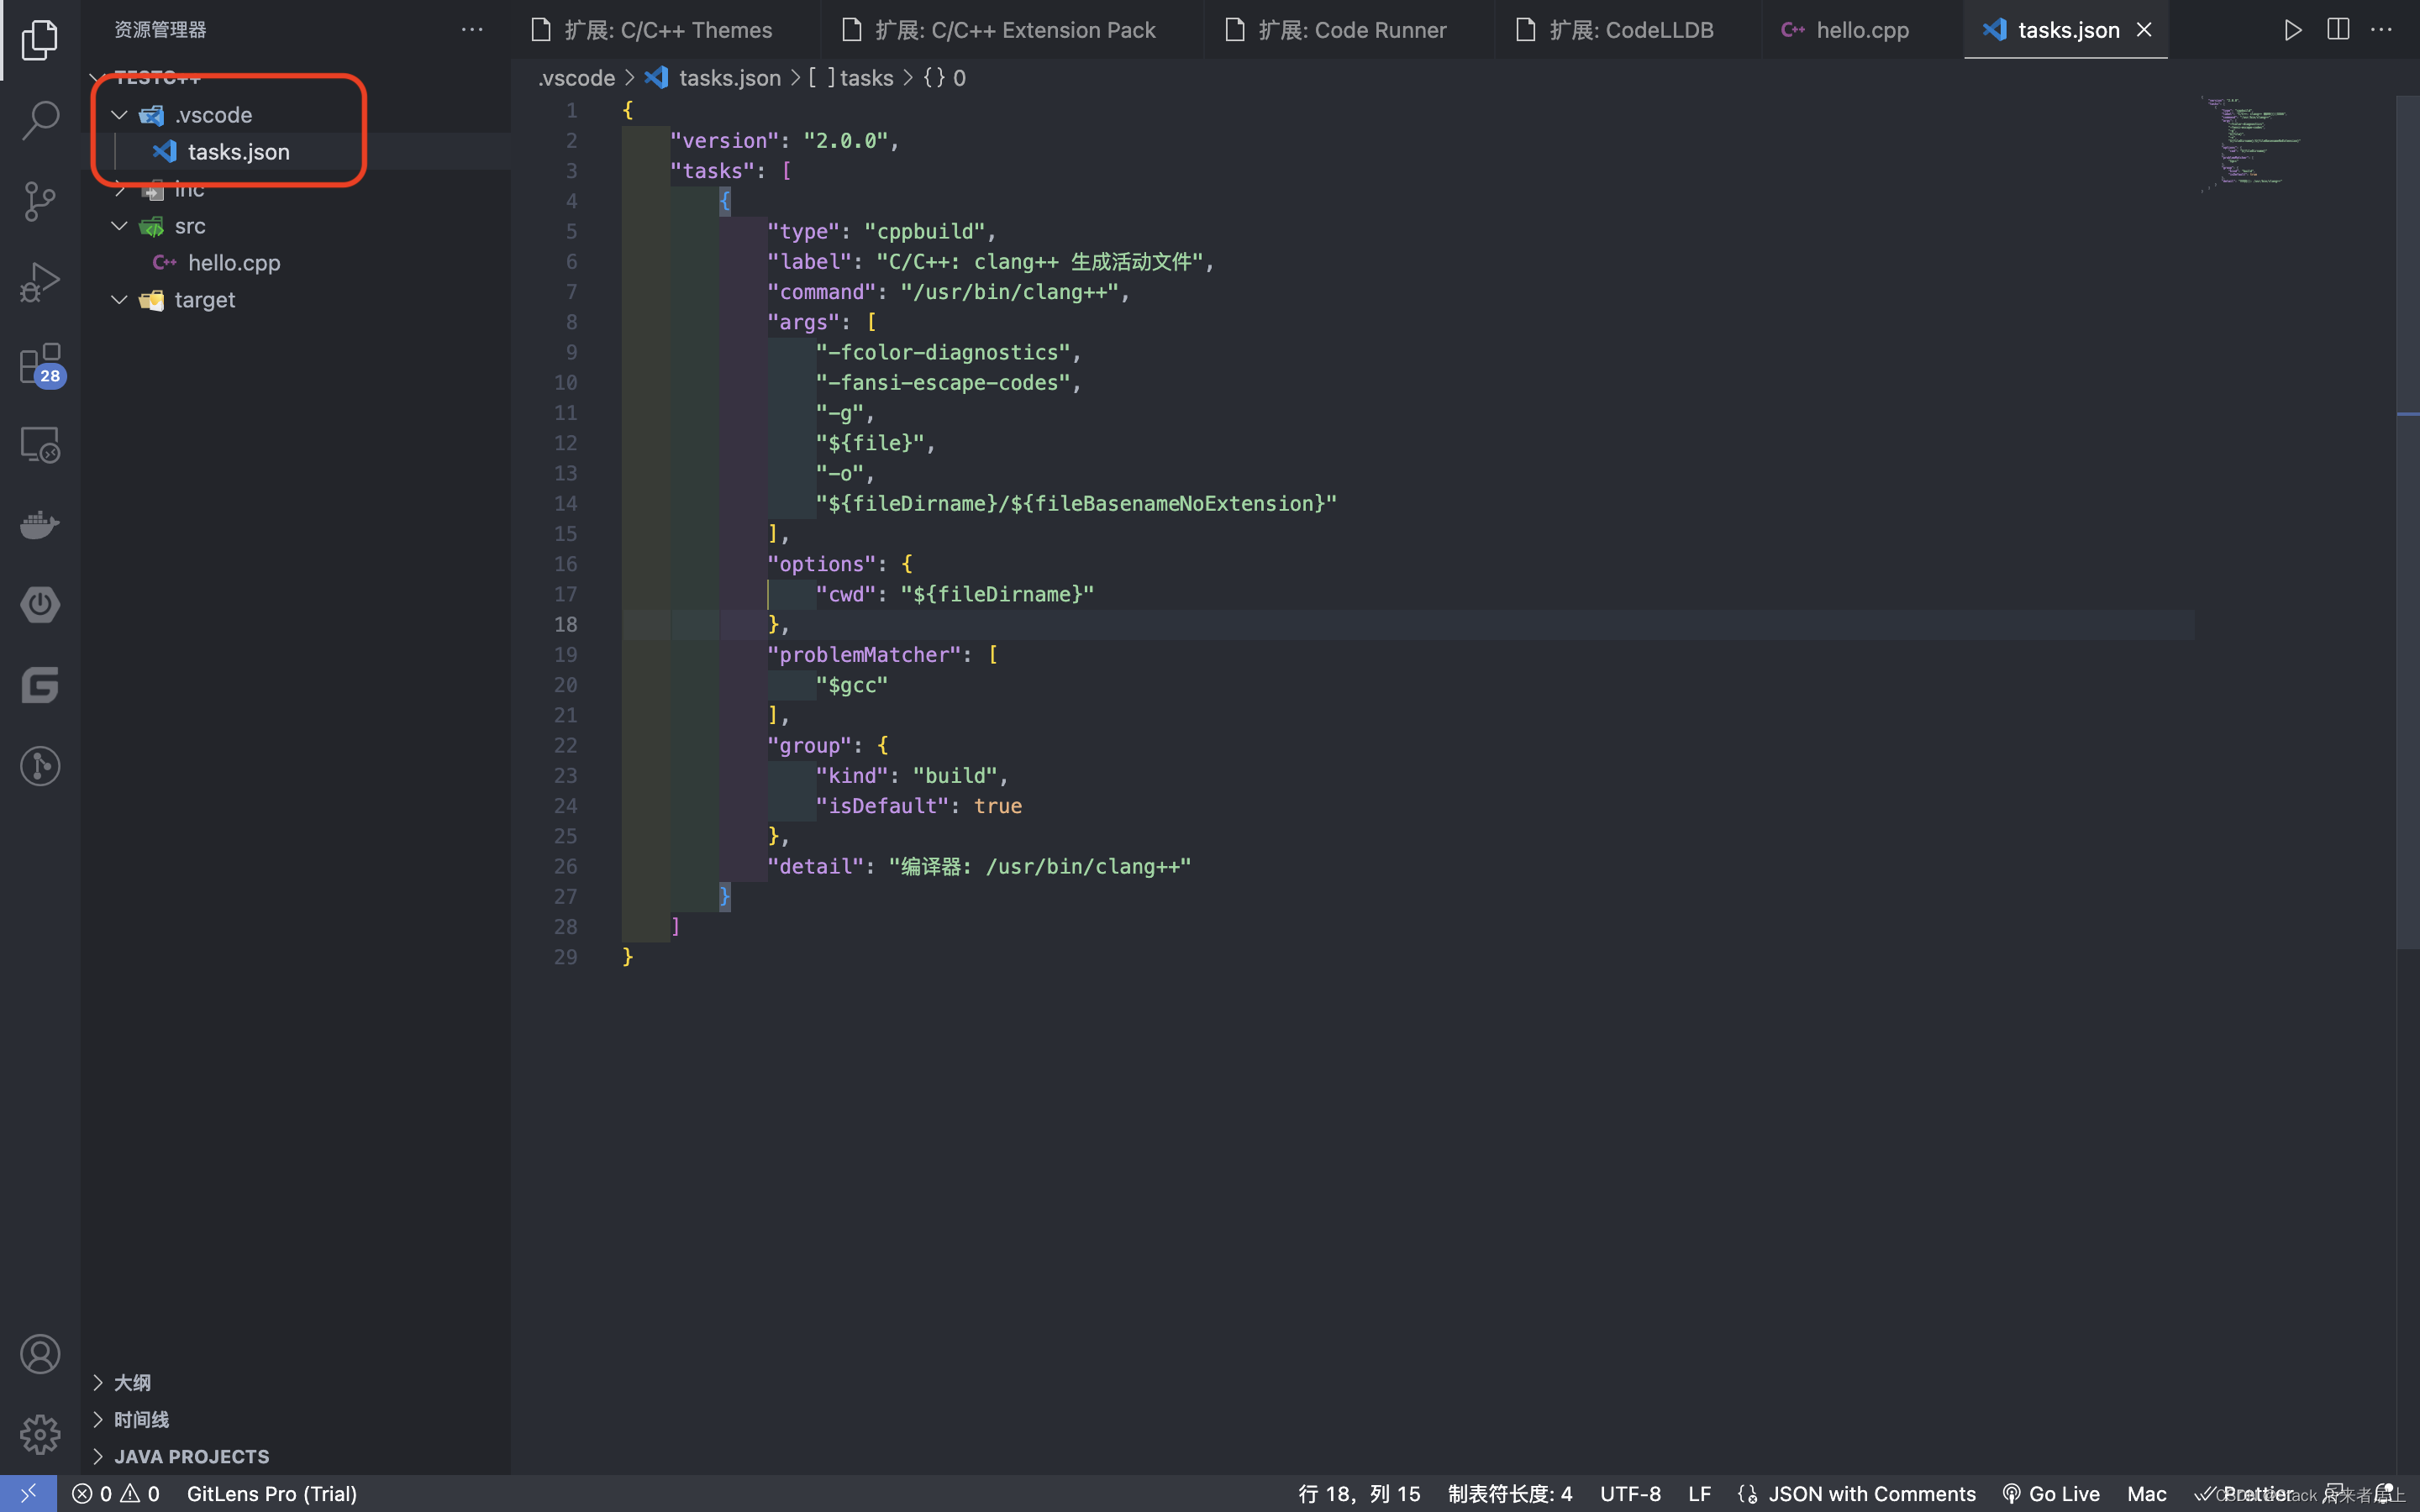The image size is (2420, 1512).
Task: Click the Prettier status item
Action: point(2244,1494)
